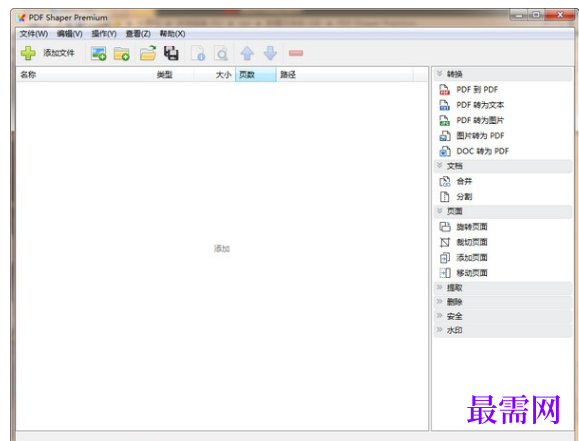
Task: Click the 分割 split icon
Action: click(x=445, y=197)
